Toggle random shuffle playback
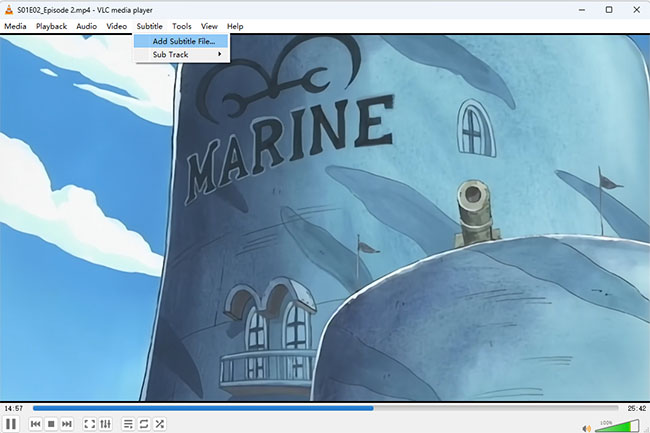Screen dimensions: 650x433 click(x=160, y=424)
